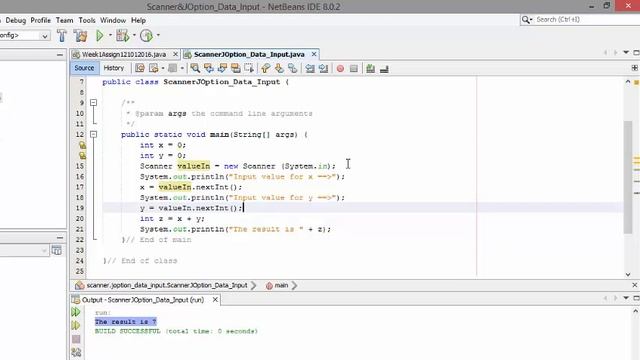
Task: Click the Stop Macro Recording icon
Action: pos(353,69)
